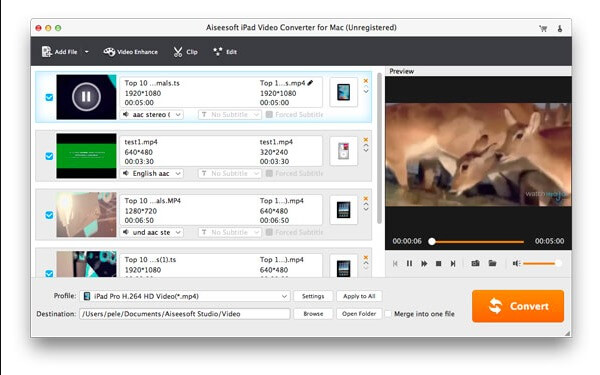Click the Top 1...).mp4 output name in third row

point(282,201)
